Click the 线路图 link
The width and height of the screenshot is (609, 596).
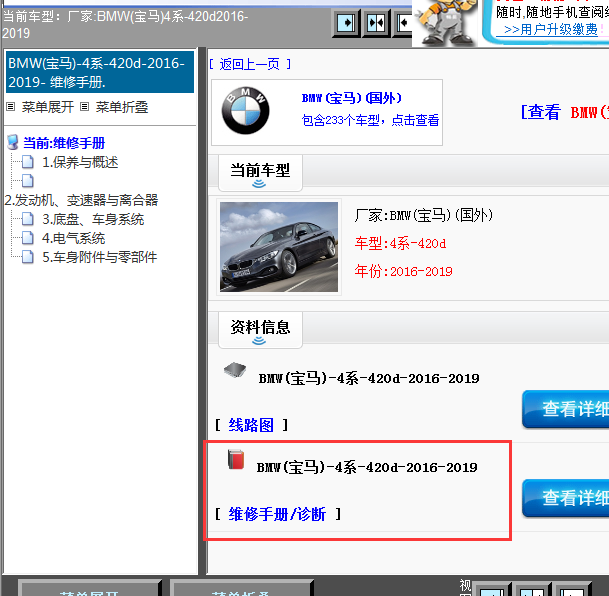(x=251, y=425)
